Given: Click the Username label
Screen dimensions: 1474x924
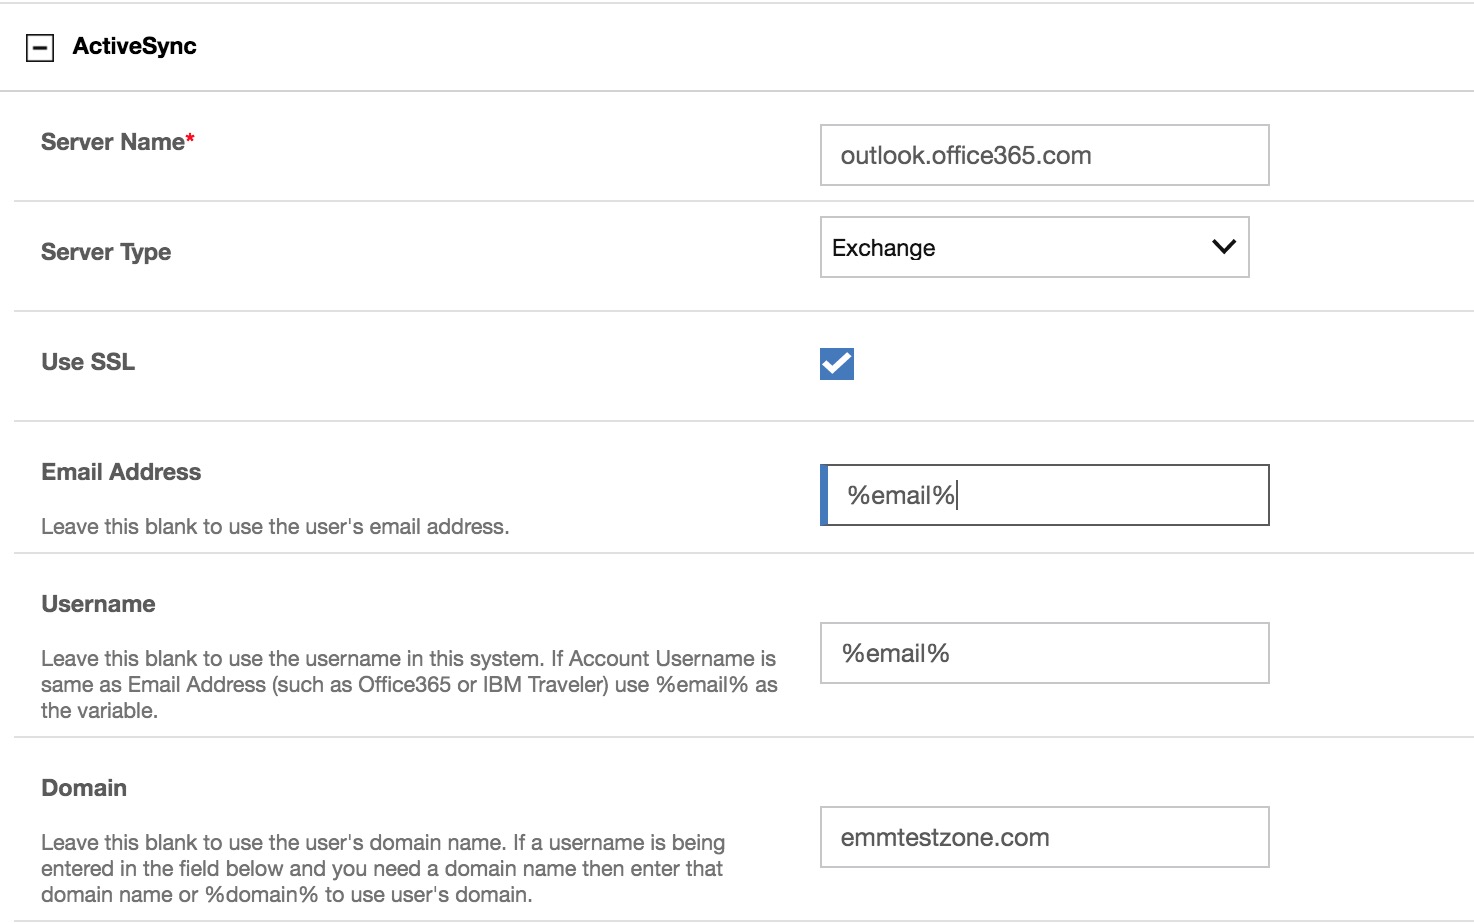Looking at the screenshot, I should click(98, 604).
